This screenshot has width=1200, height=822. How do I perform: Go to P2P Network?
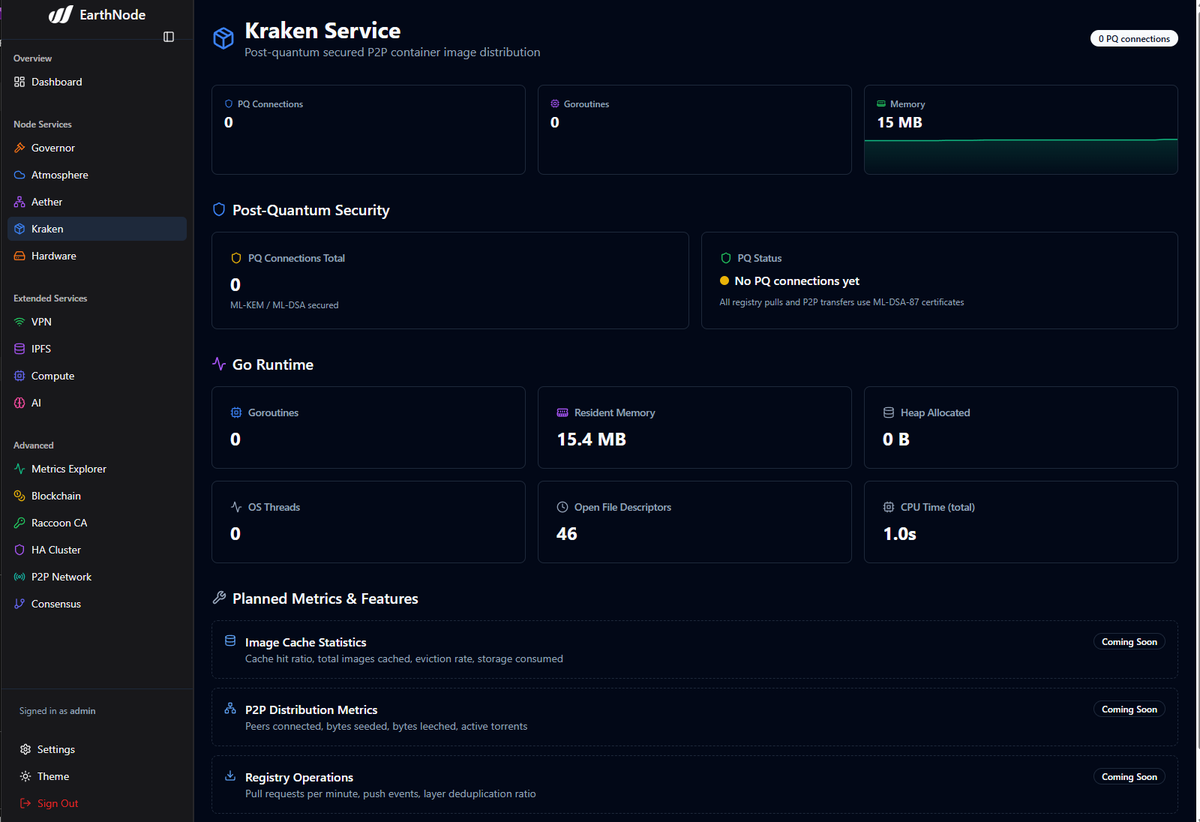[x=96, y=577]
